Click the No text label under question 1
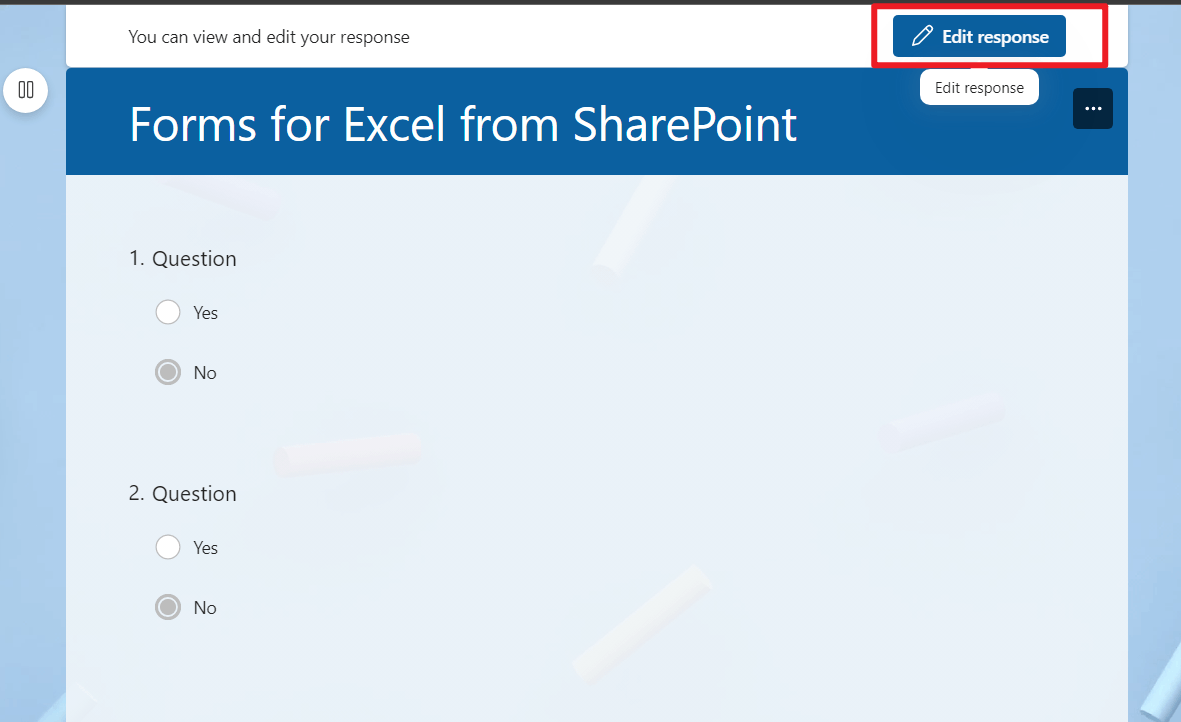 (205, 373)
